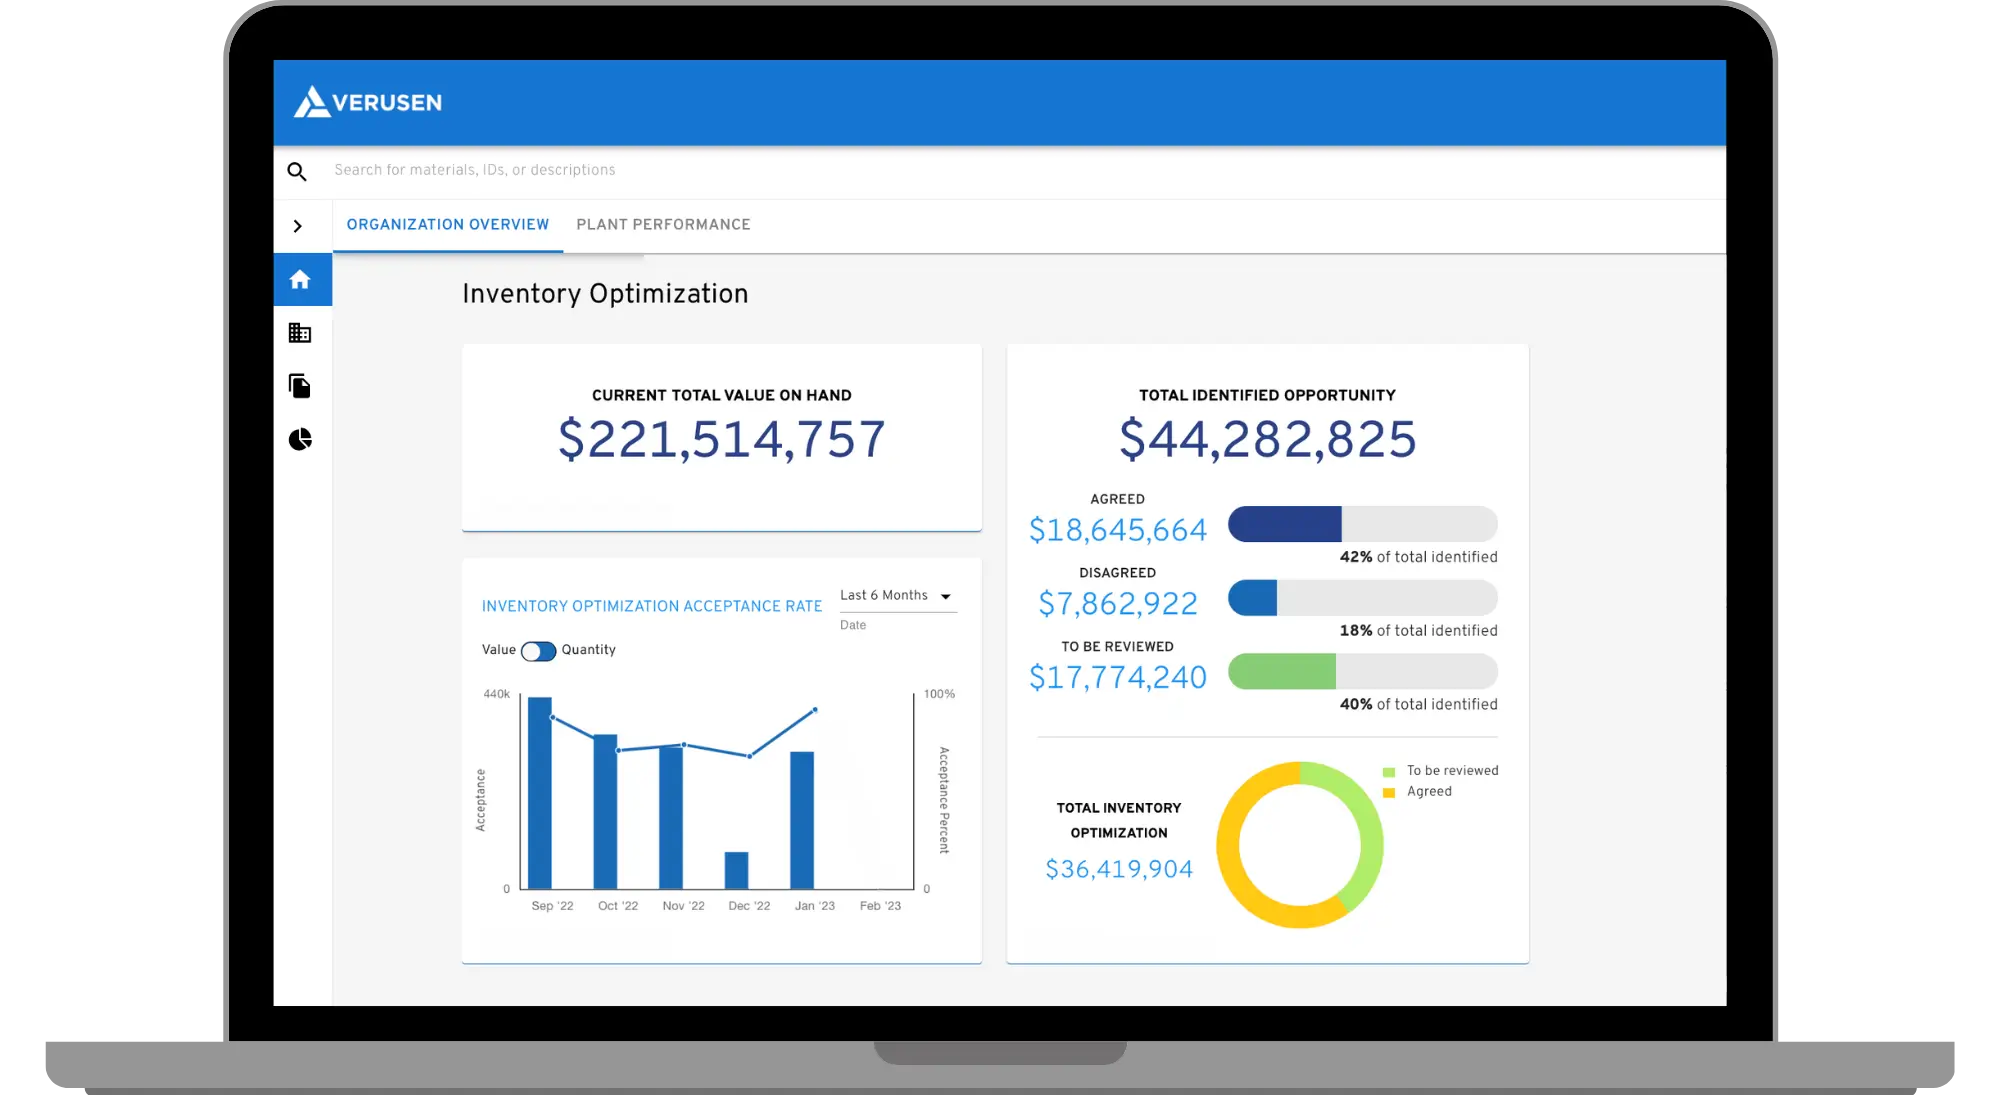The height and width of the screenshot is (1118, 2000).
Task: Click the Jan '23 bar in chart
Action: [802, 820]
